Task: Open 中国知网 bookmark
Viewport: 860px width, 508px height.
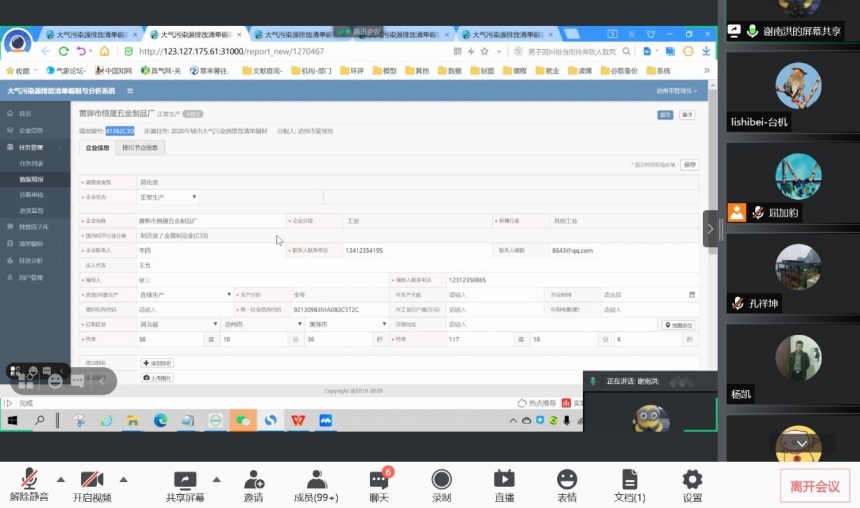Action: [114, 71]
